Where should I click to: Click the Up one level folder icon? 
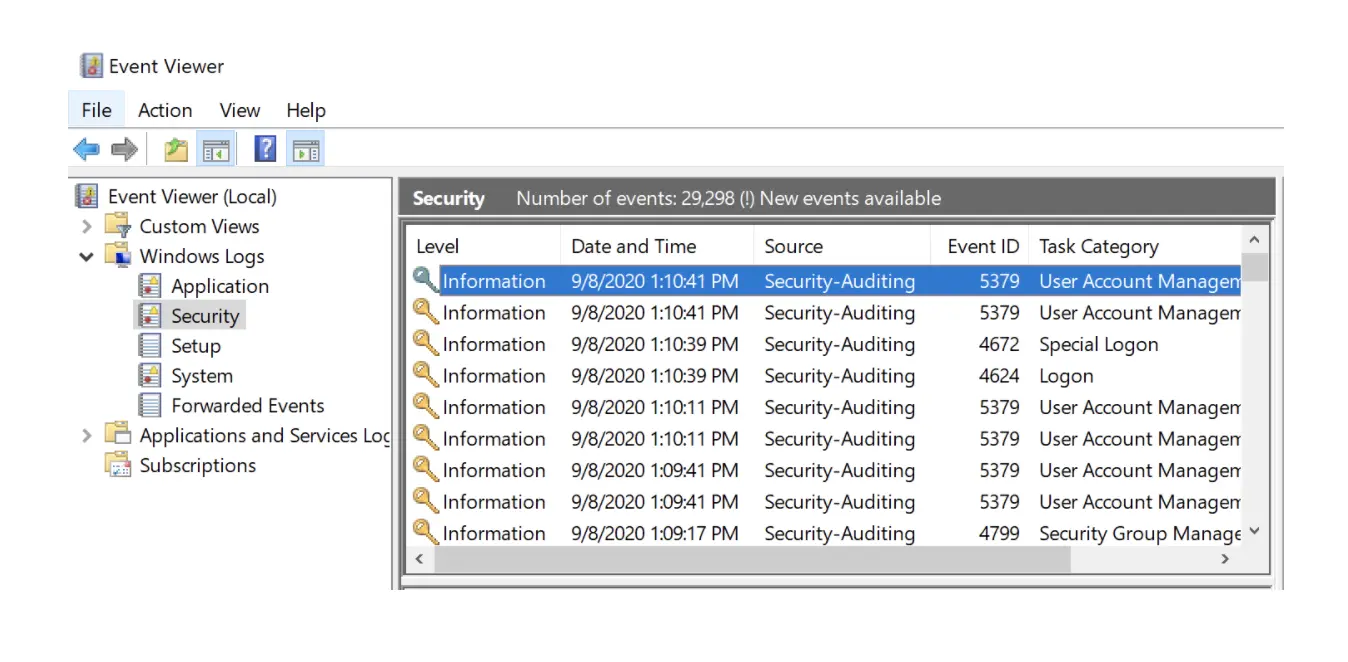176,150
